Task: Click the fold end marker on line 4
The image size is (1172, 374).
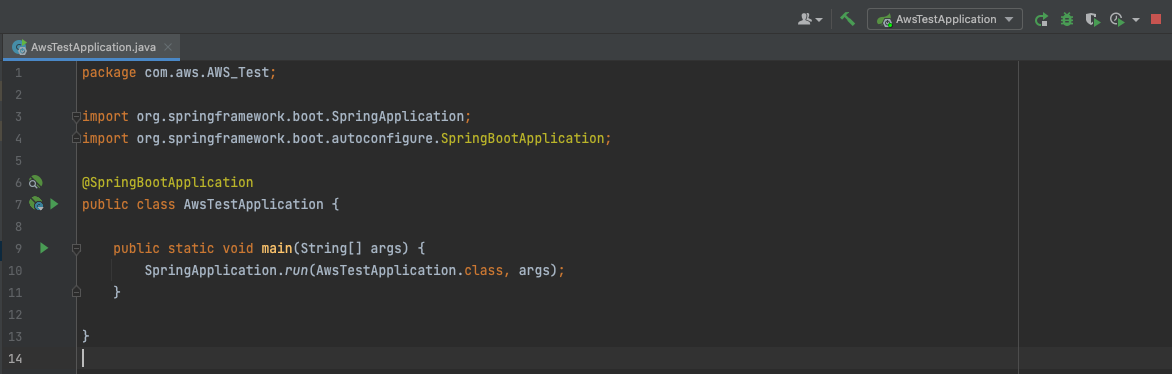Action: tap(75, 138)
